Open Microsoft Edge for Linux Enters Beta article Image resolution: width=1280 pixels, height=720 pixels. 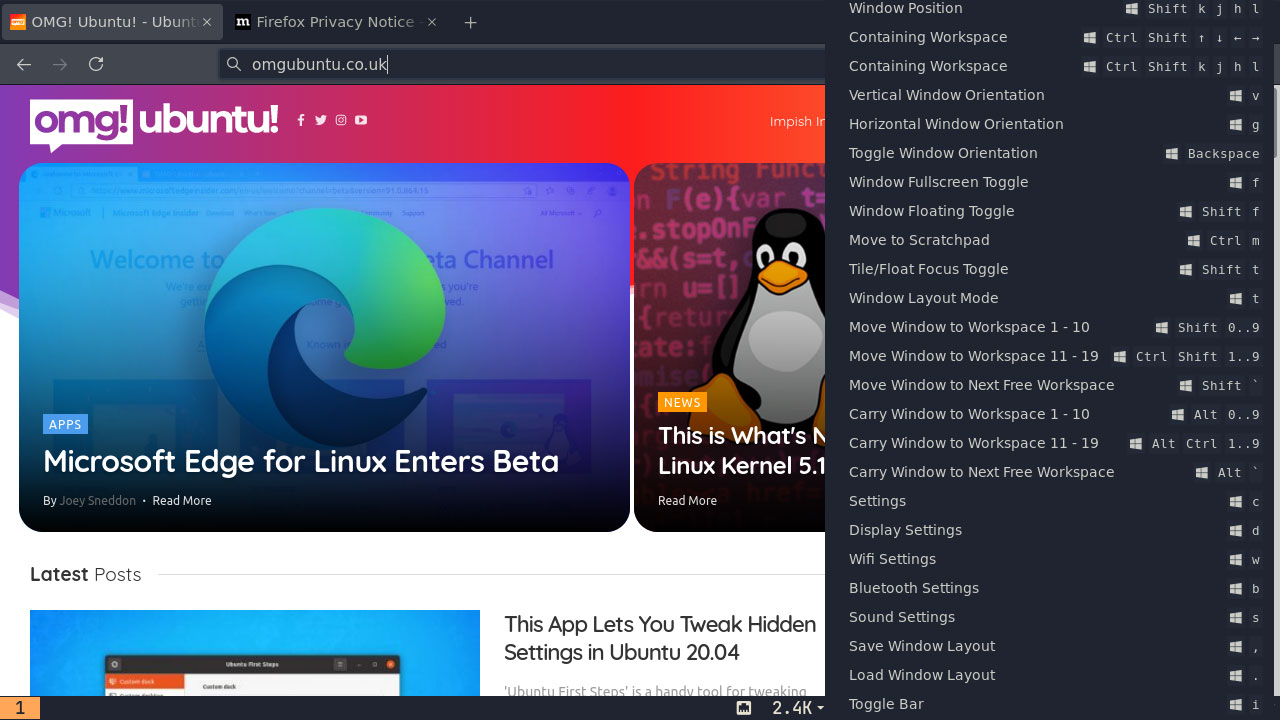(x=301, y=461)
